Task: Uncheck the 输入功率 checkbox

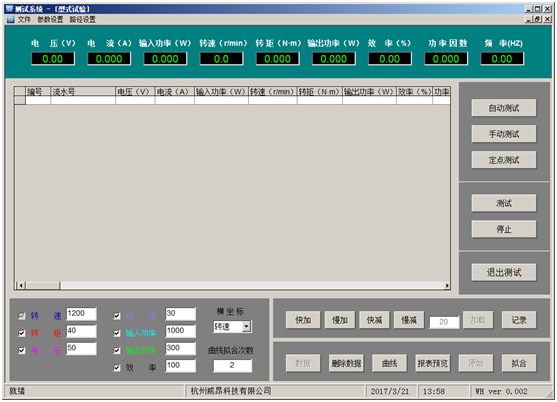Action: coord(117,333)
